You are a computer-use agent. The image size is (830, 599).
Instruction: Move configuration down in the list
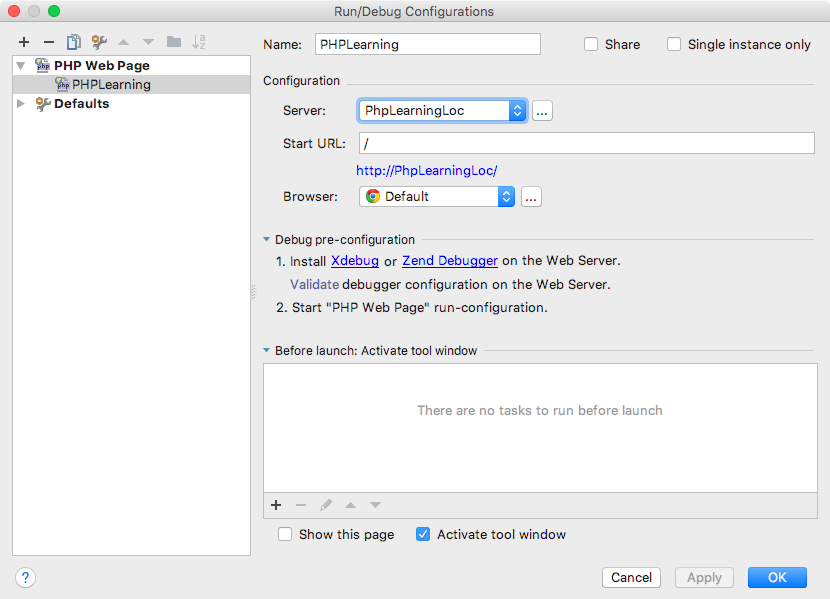[148, 42]
